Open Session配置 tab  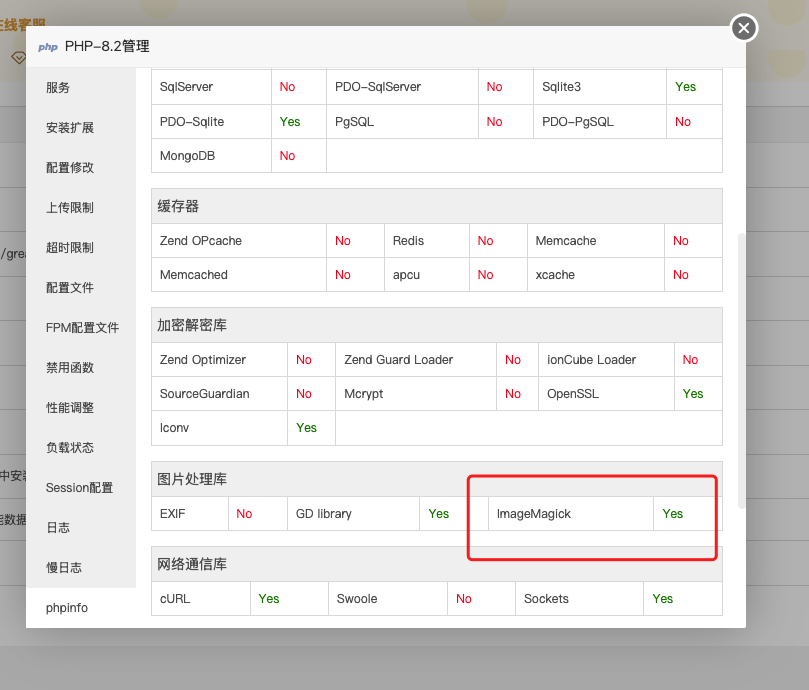[79, 488]
